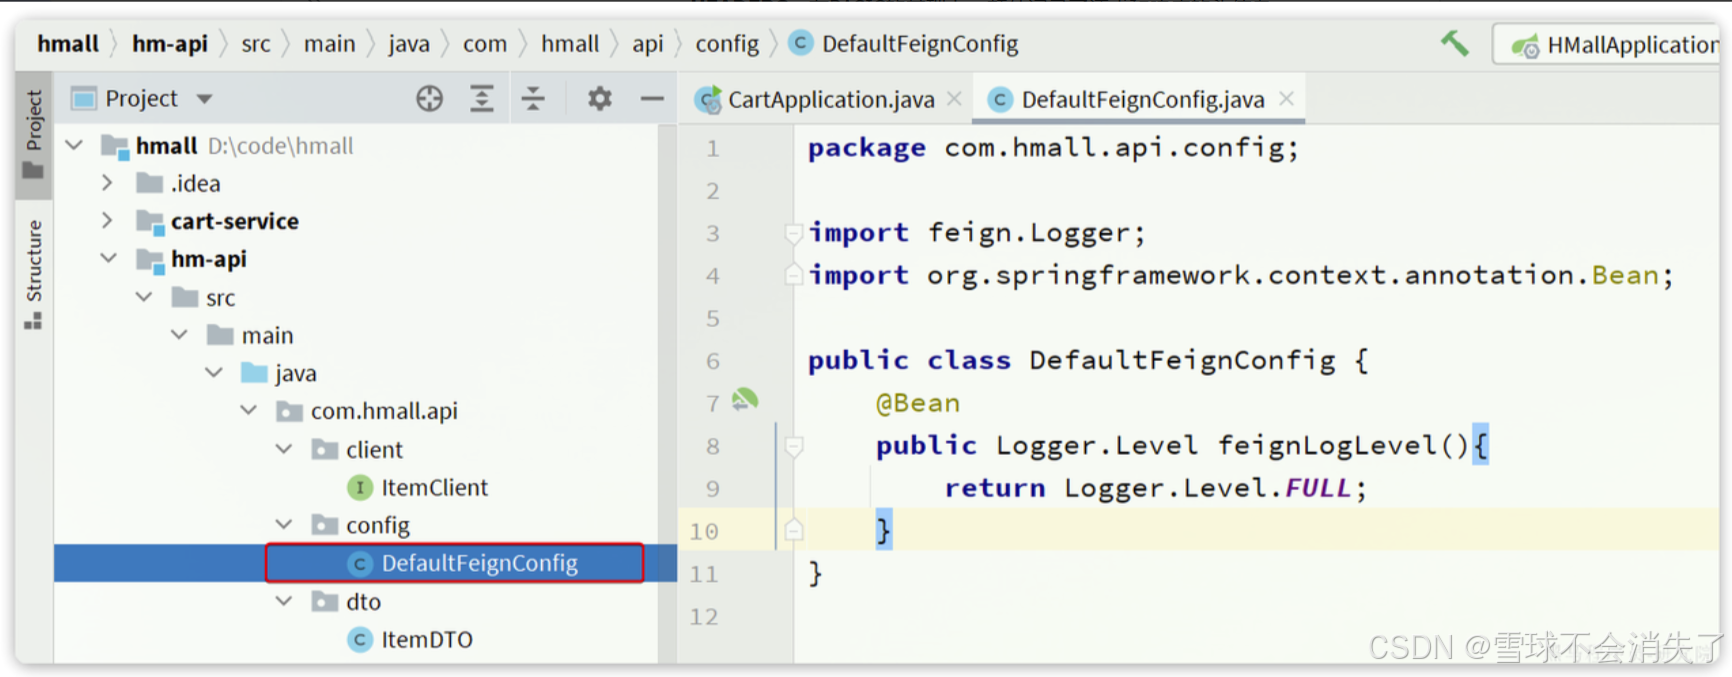This screenshot has height=677, width=1732.
Task: Click feignLogLevel method name in editor
Action: click(1327, 445)
